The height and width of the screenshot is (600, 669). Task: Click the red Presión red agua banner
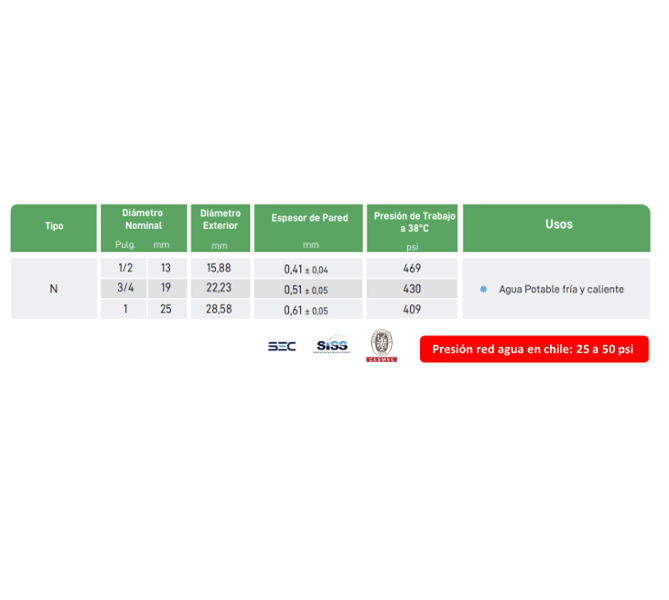[x=534, y=349]
